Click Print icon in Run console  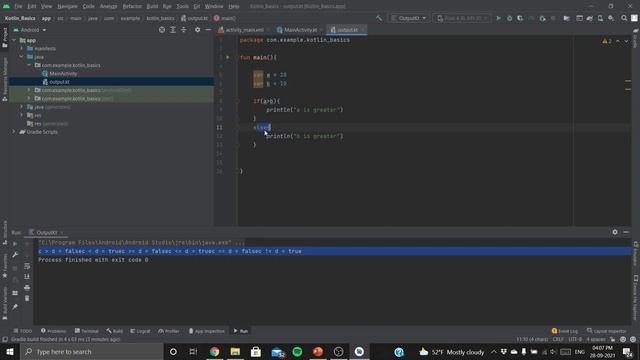click(x=27, y=288)
